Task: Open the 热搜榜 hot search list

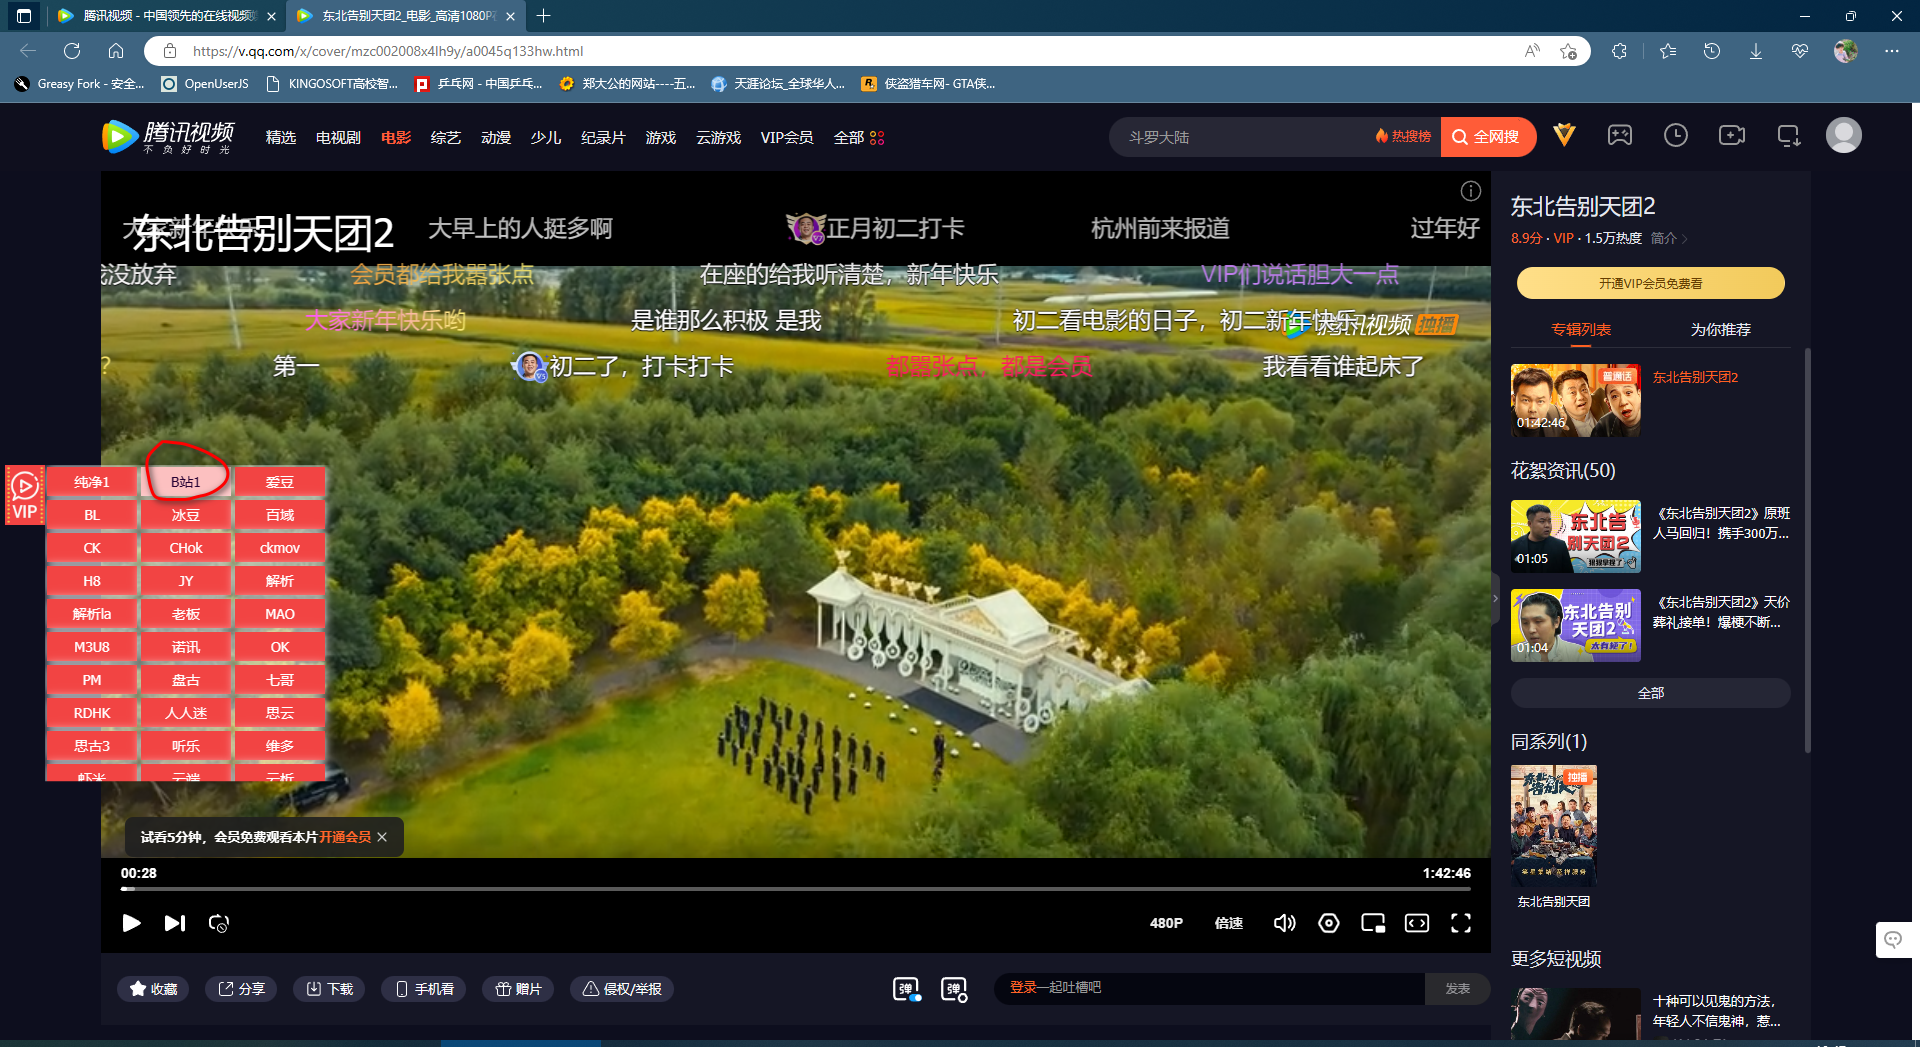Action: 1403,137
